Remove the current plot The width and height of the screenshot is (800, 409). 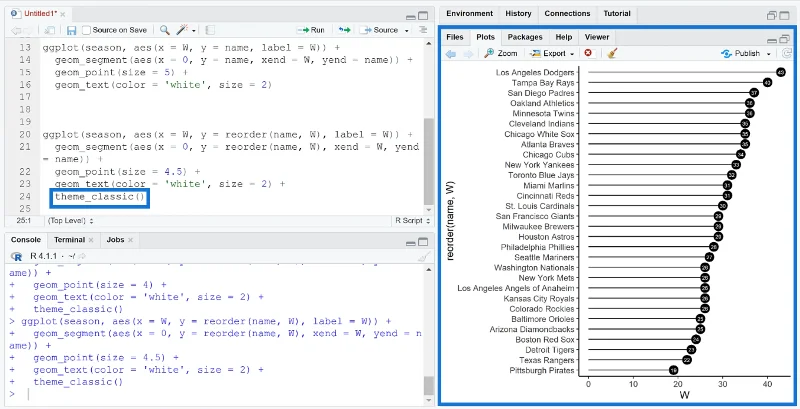[588, 53]
